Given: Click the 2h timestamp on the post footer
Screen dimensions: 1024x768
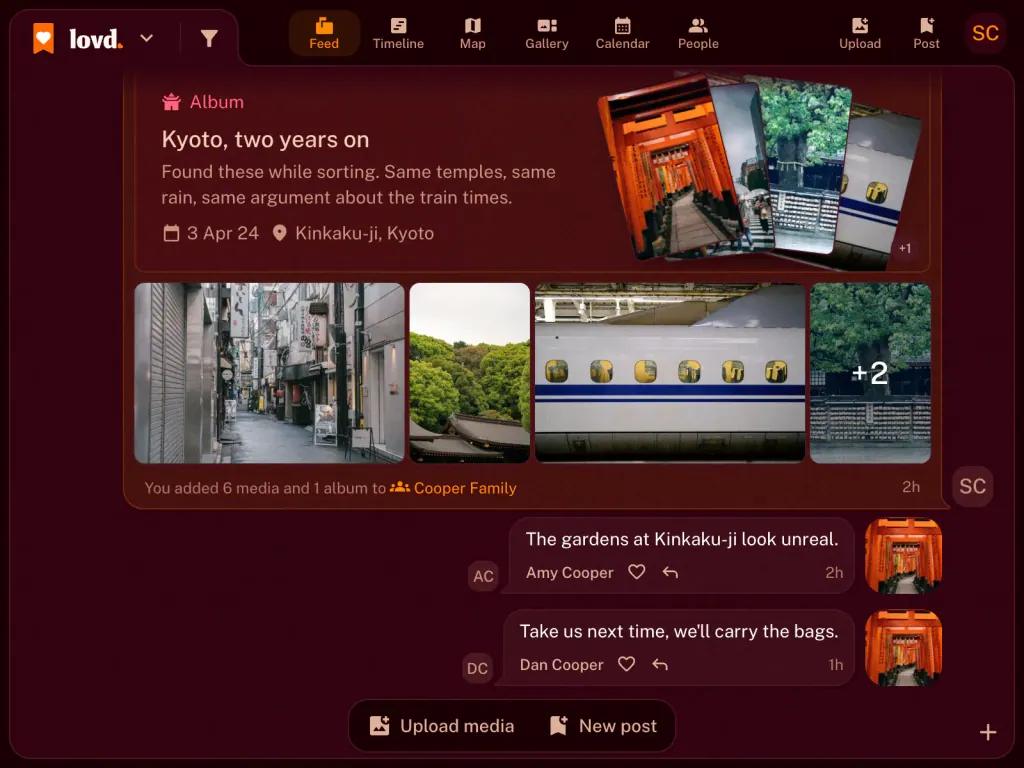Looking at the screenshot, I should (x=911, y=487).
